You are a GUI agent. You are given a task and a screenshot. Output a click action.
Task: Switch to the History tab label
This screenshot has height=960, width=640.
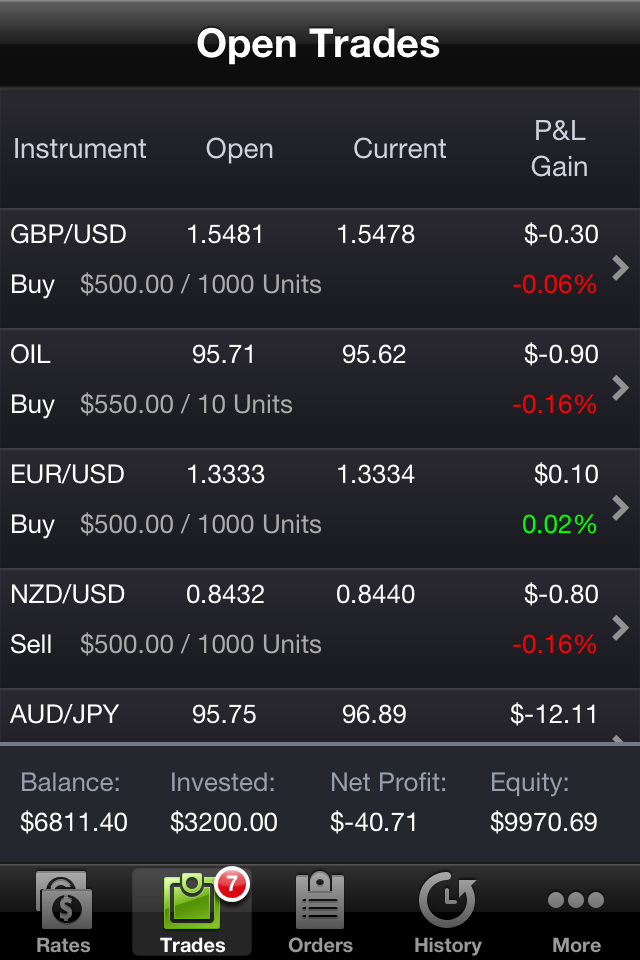click(x=447, y=945)
